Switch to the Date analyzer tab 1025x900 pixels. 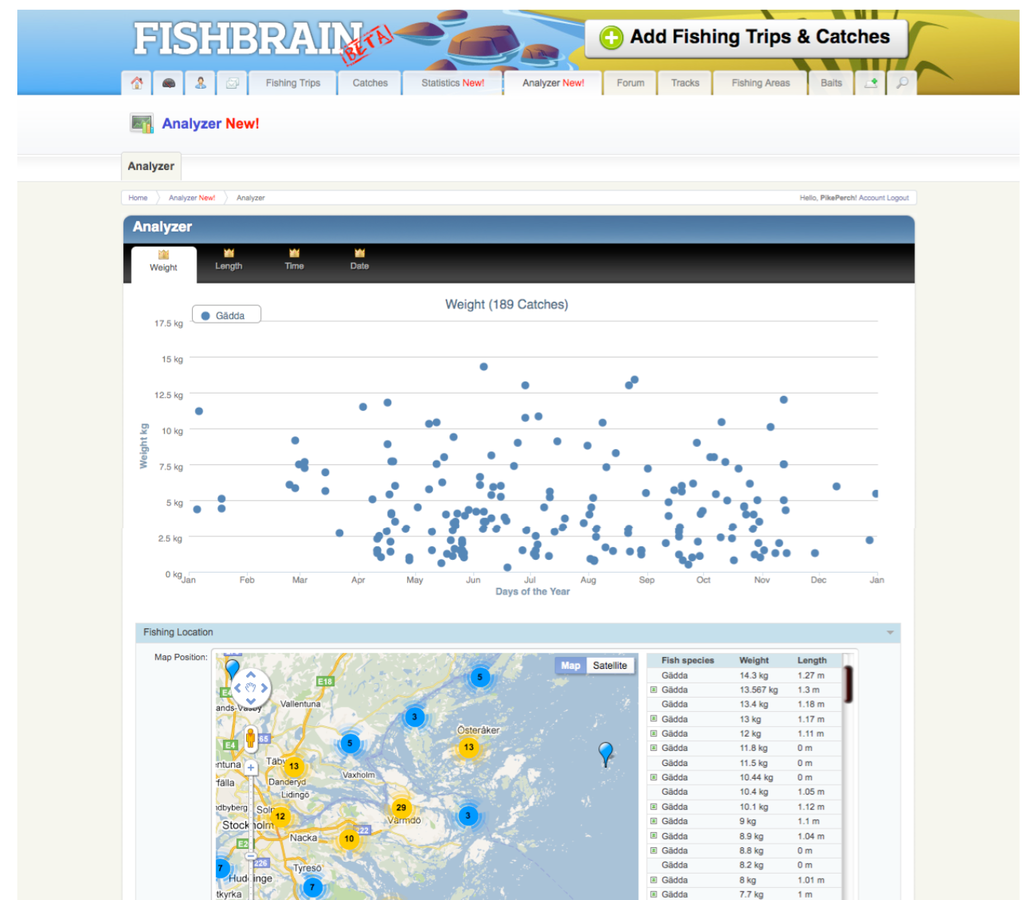(x=360, y=260)
